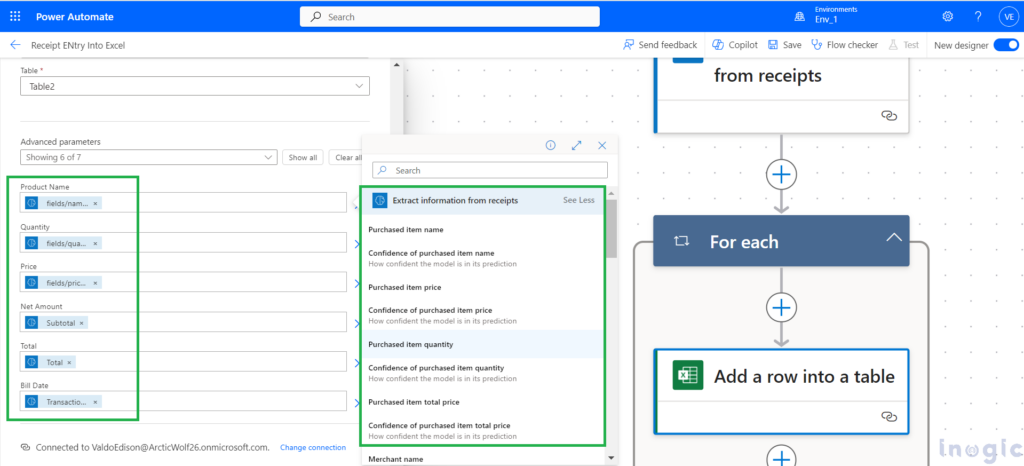Click Clear all button
The width and height of the screenshot is (1024, 466).
[348, 157]
